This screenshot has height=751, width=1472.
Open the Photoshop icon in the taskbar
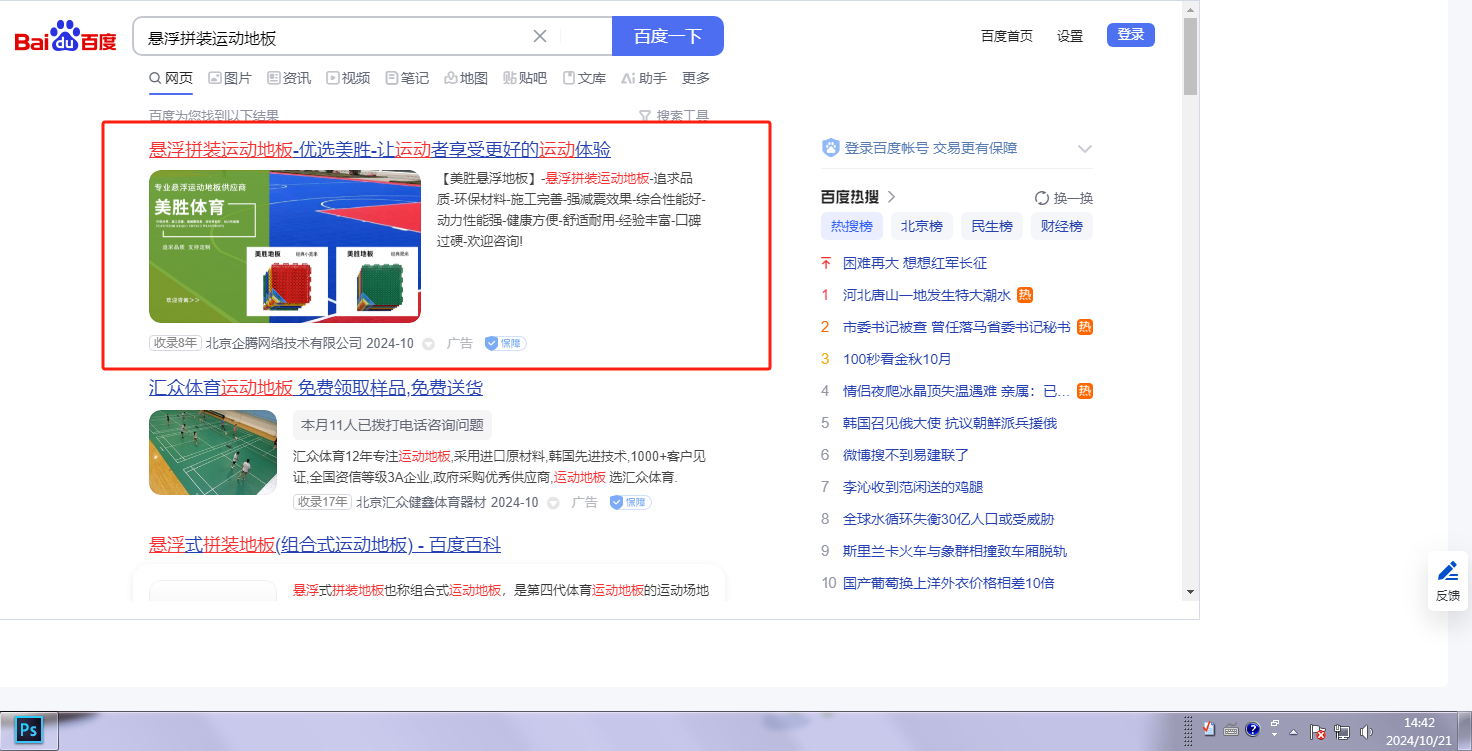(28, 730)
